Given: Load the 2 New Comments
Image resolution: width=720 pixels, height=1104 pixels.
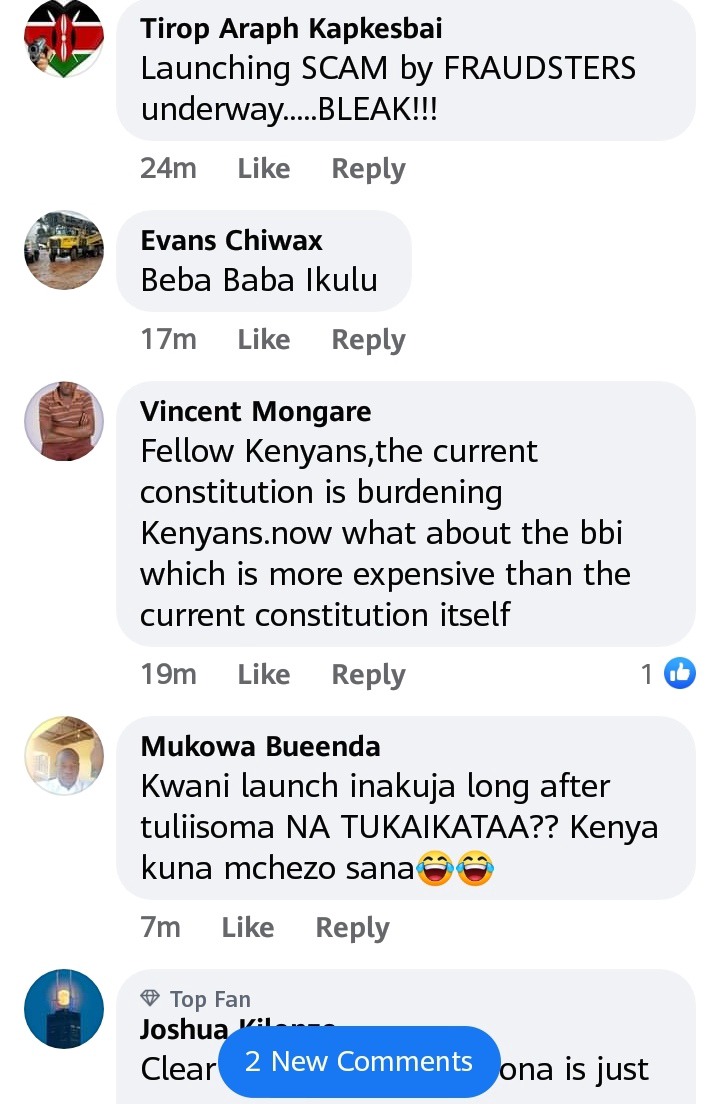Looking at the screenshot, I should point(359,1061).
